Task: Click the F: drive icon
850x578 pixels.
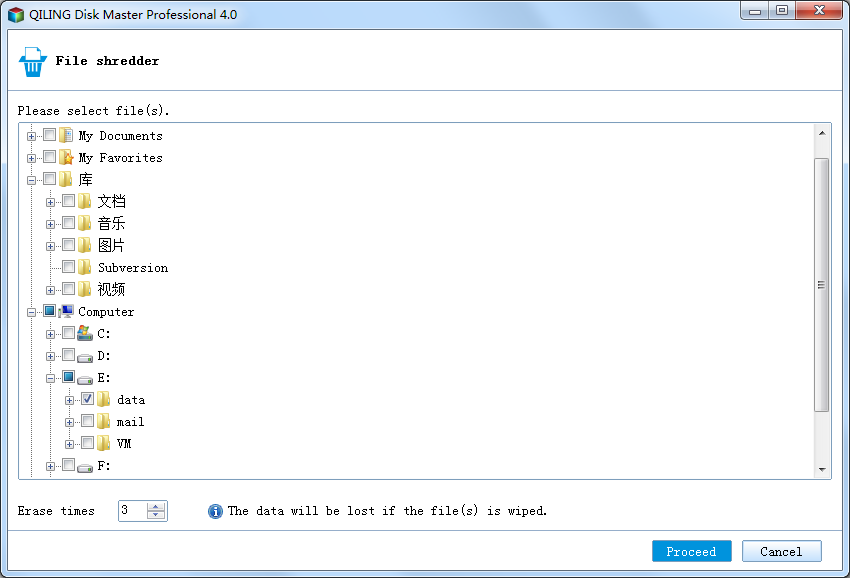Action: click(x=85, y=467)
